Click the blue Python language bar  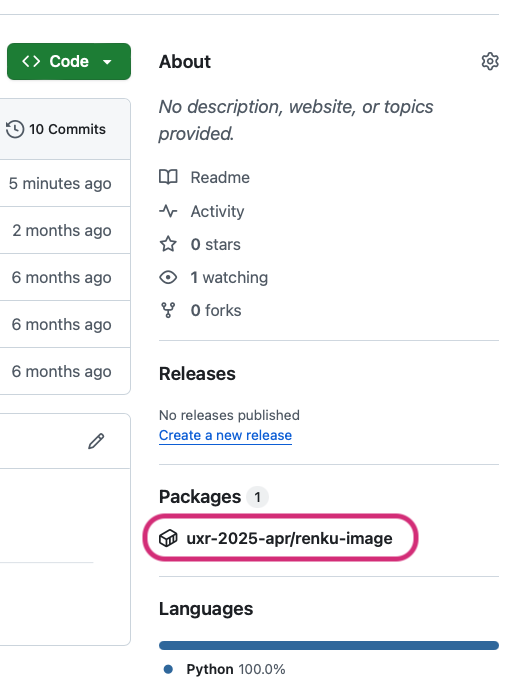[329, 645]
